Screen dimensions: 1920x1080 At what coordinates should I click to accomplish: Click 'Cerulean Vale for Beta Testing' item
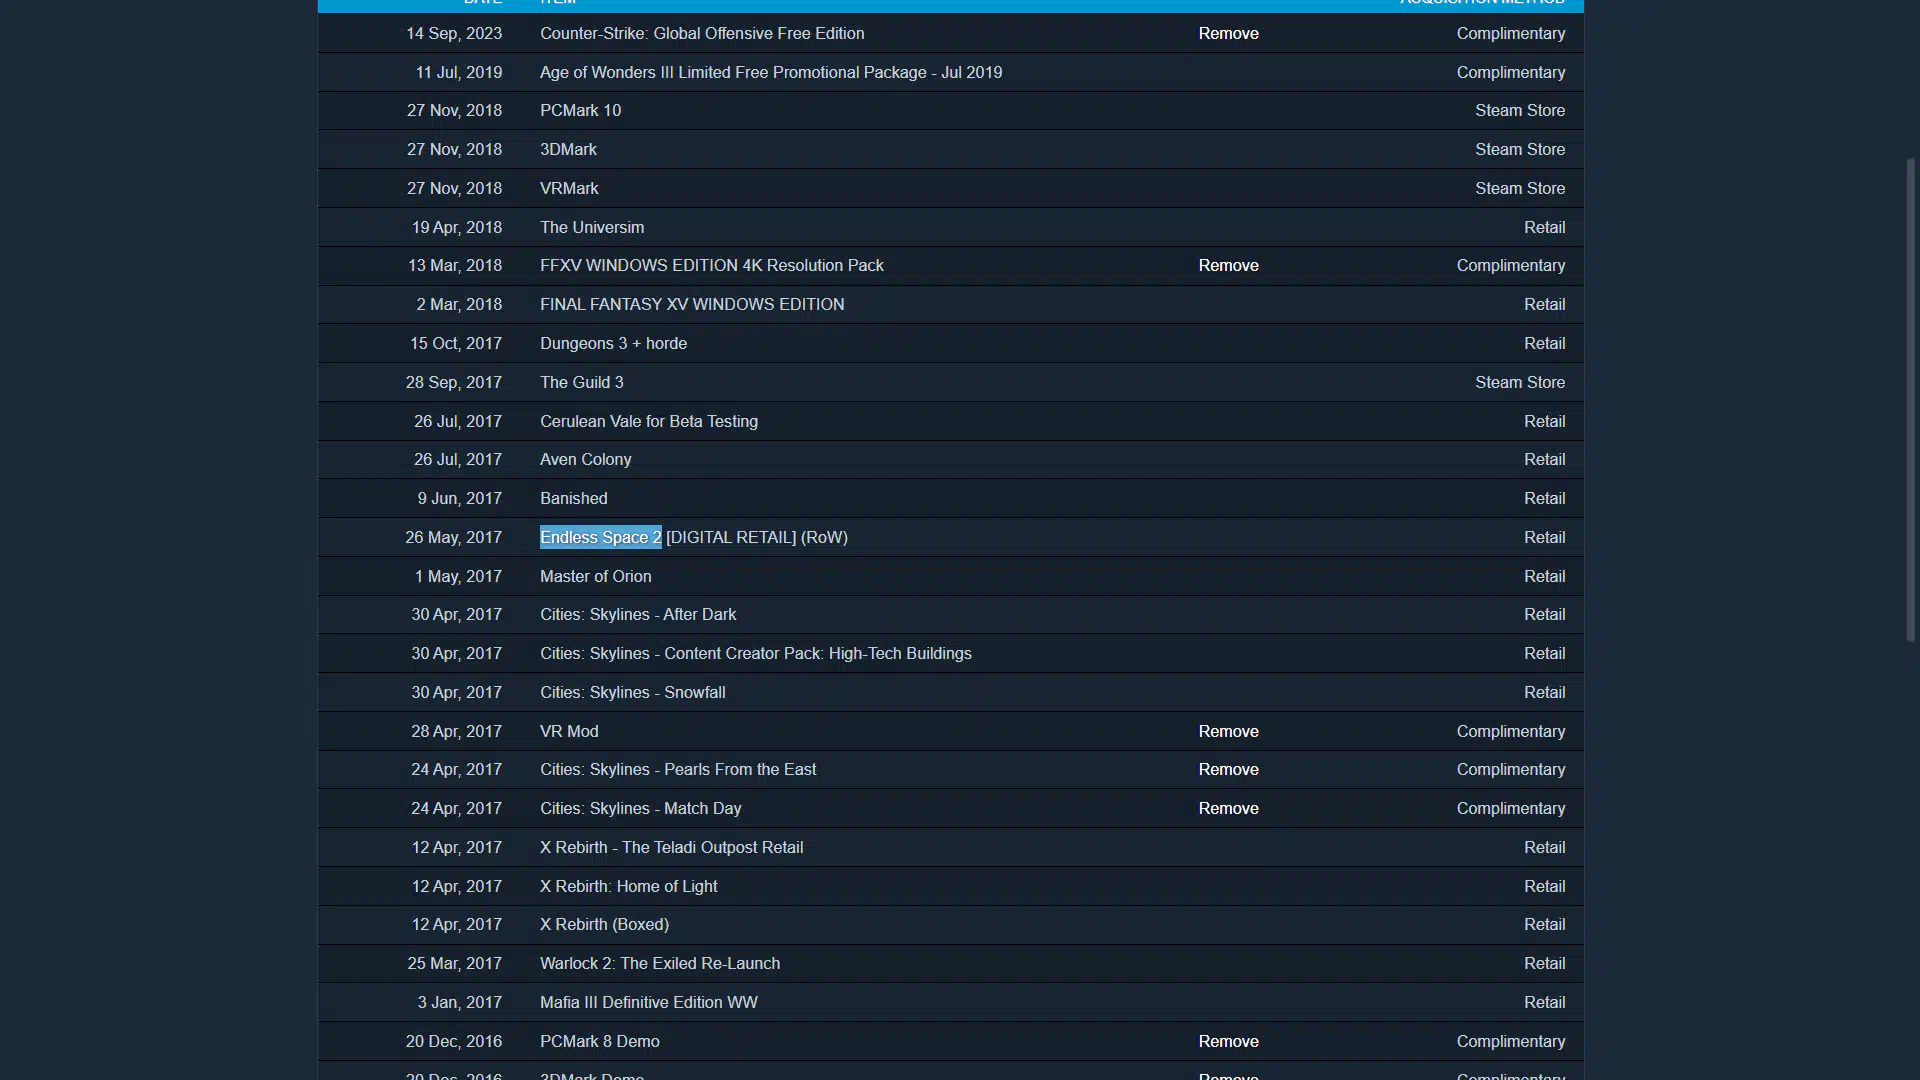tap(649, 421)
